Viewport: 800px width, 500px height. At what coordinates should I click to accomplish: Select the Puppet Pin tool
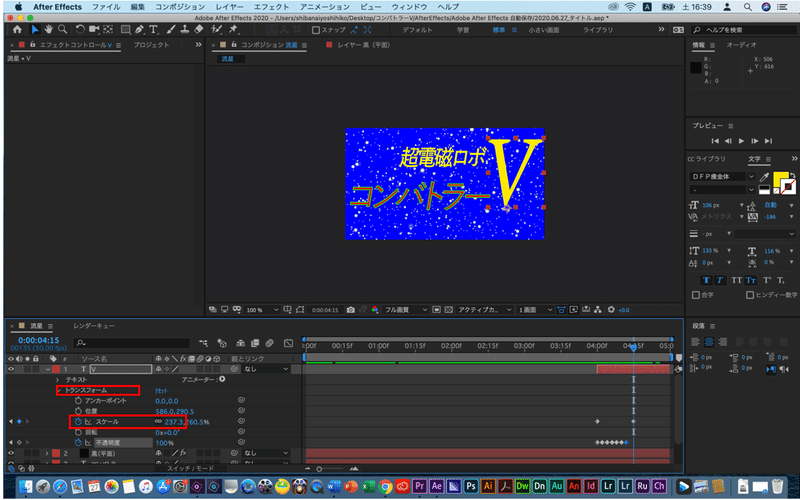233,30
